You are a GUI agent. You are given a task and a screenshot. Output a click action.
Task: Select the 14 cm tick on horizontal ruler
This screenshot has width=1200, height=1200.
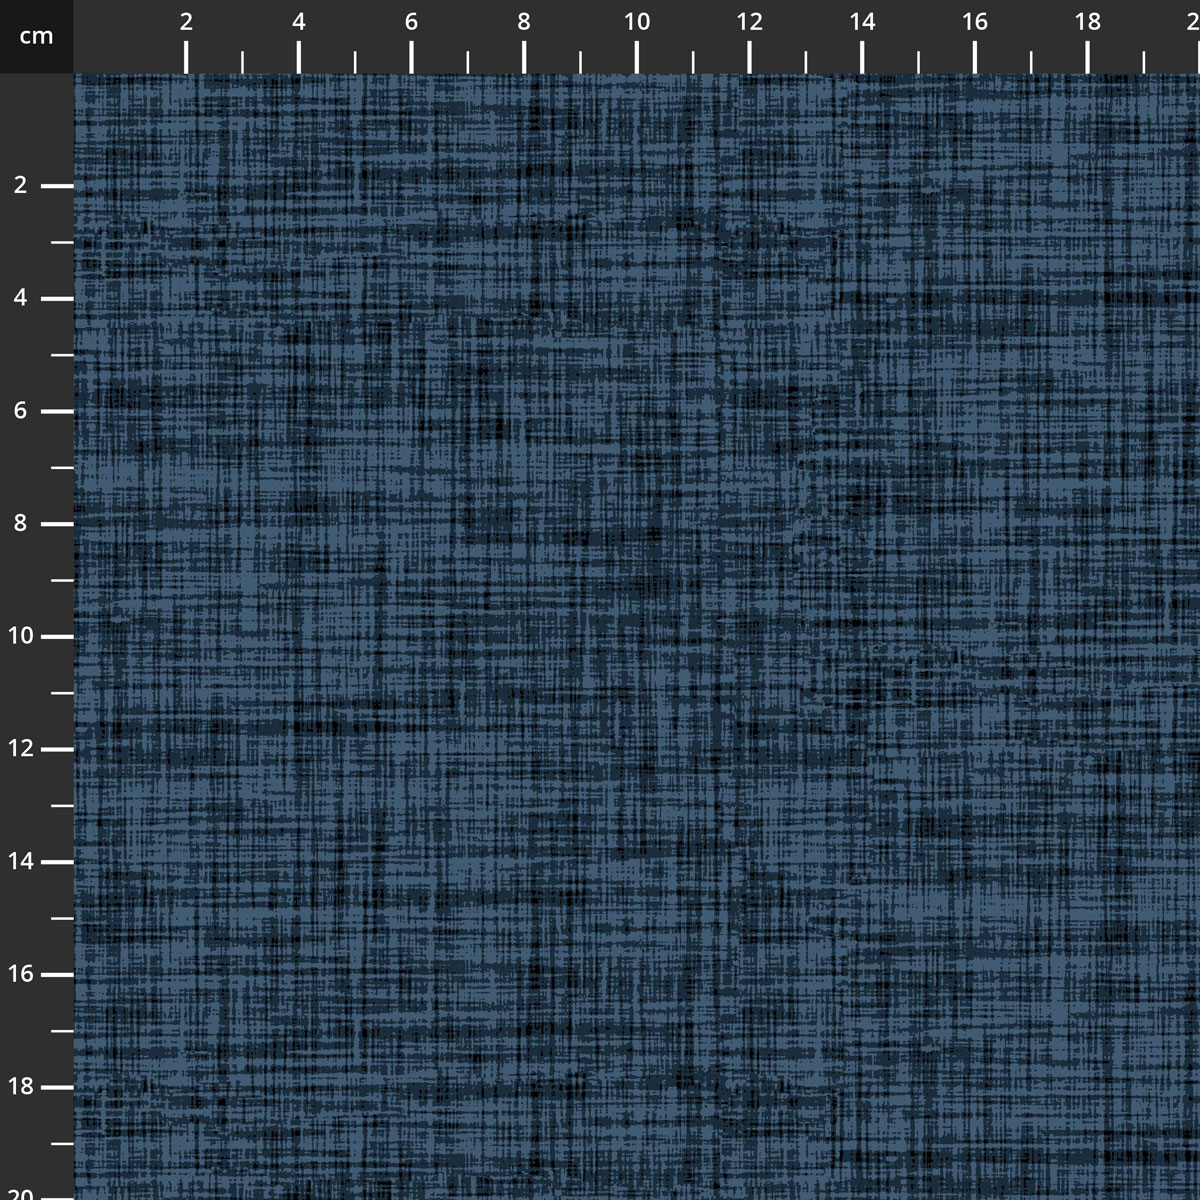pyautogui.click(x=862, y=57)
